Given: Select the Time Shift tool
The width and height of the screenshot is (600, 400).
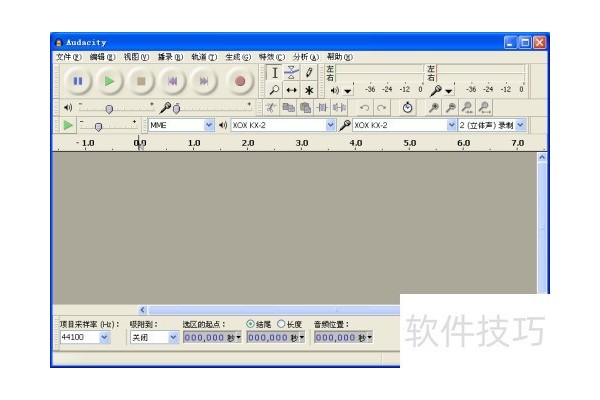Looking at the screenshot, I should pyautogui.click(x=292, y=90).
